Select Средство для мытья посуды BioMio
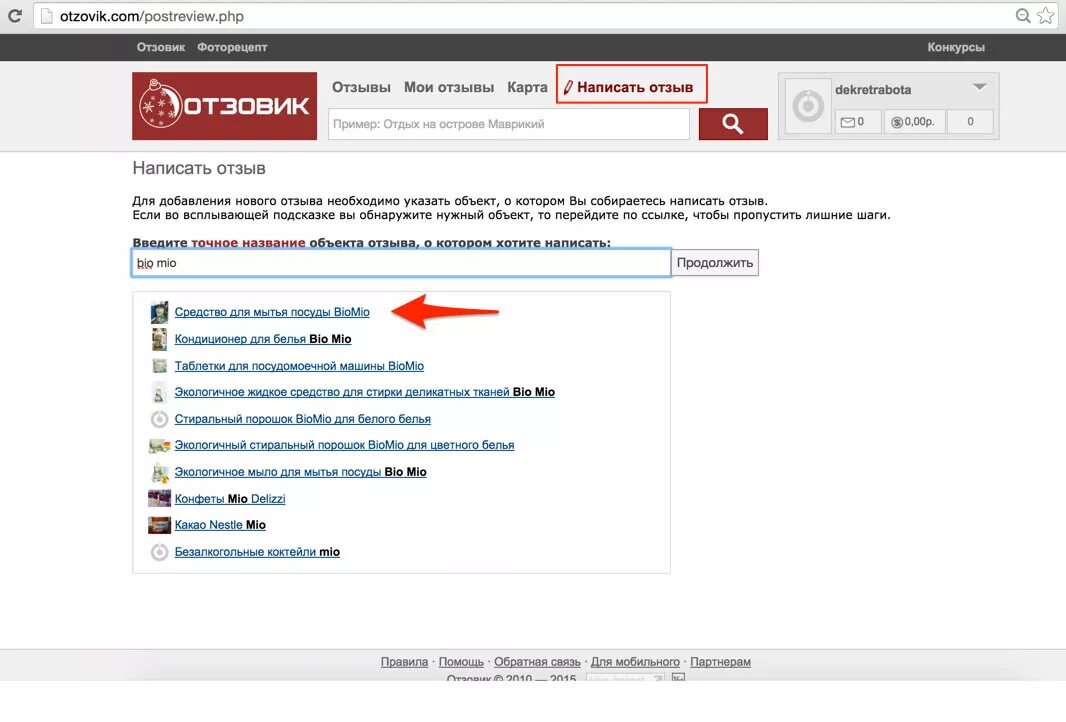Viewport: 1066px width, 722px height. coord(272,312)
